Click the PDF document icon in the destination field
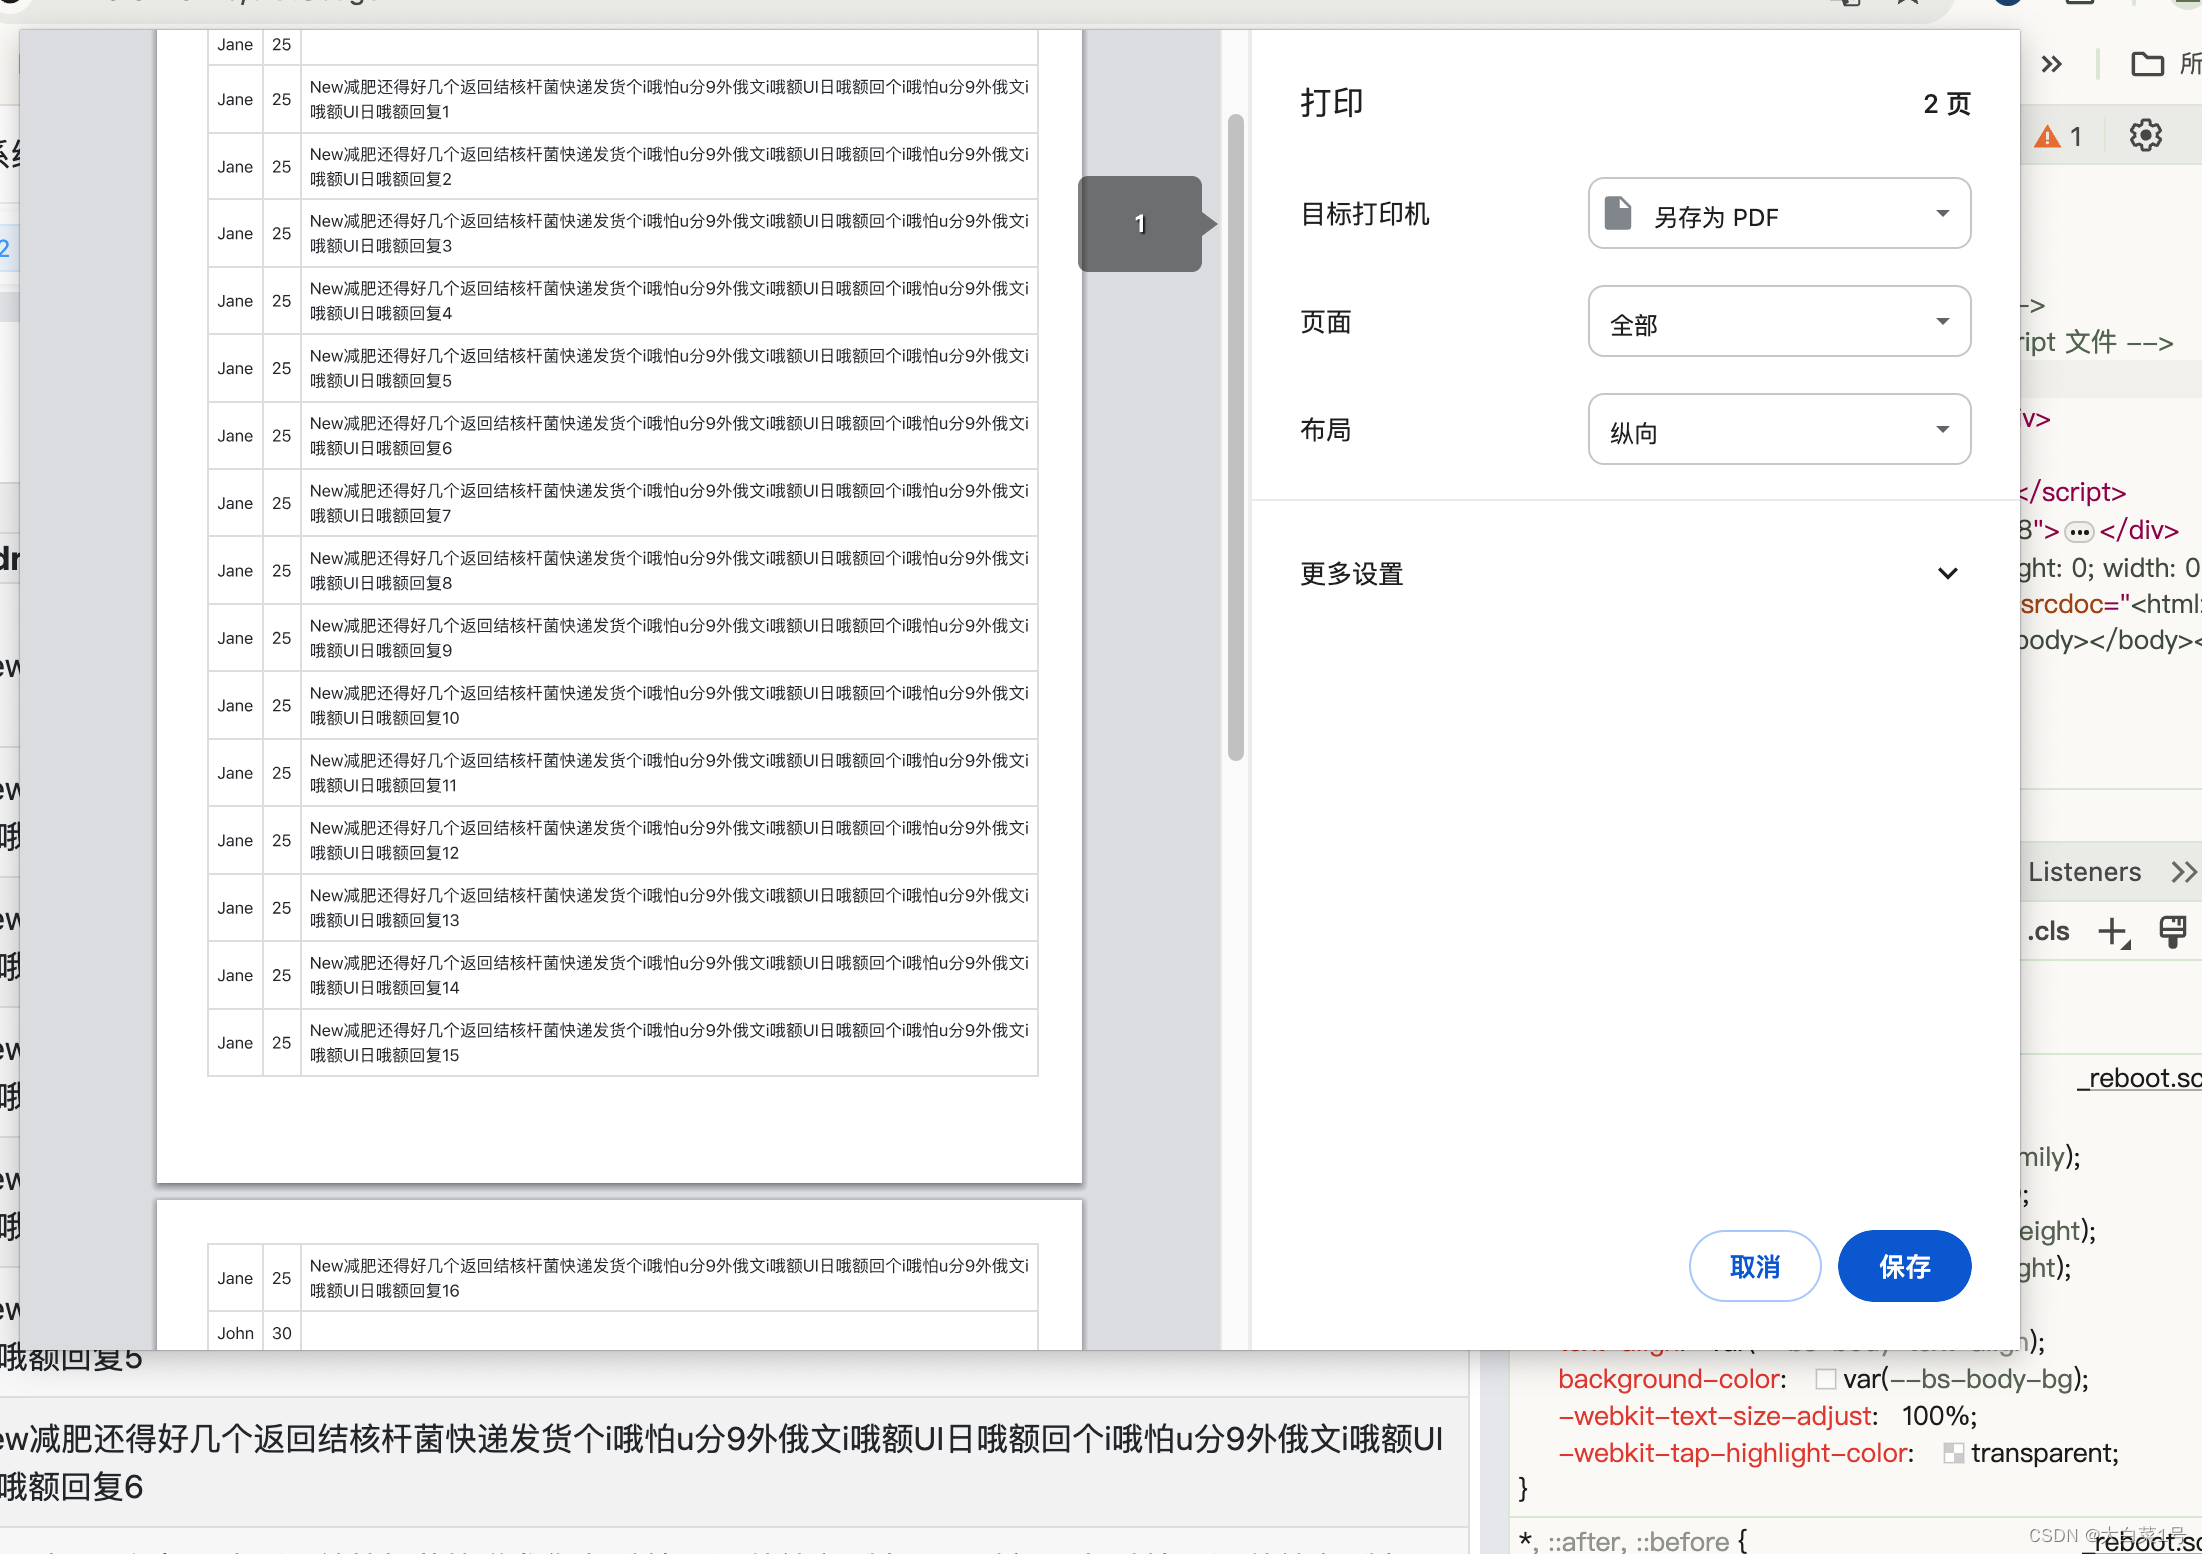 pos(1617,214)
